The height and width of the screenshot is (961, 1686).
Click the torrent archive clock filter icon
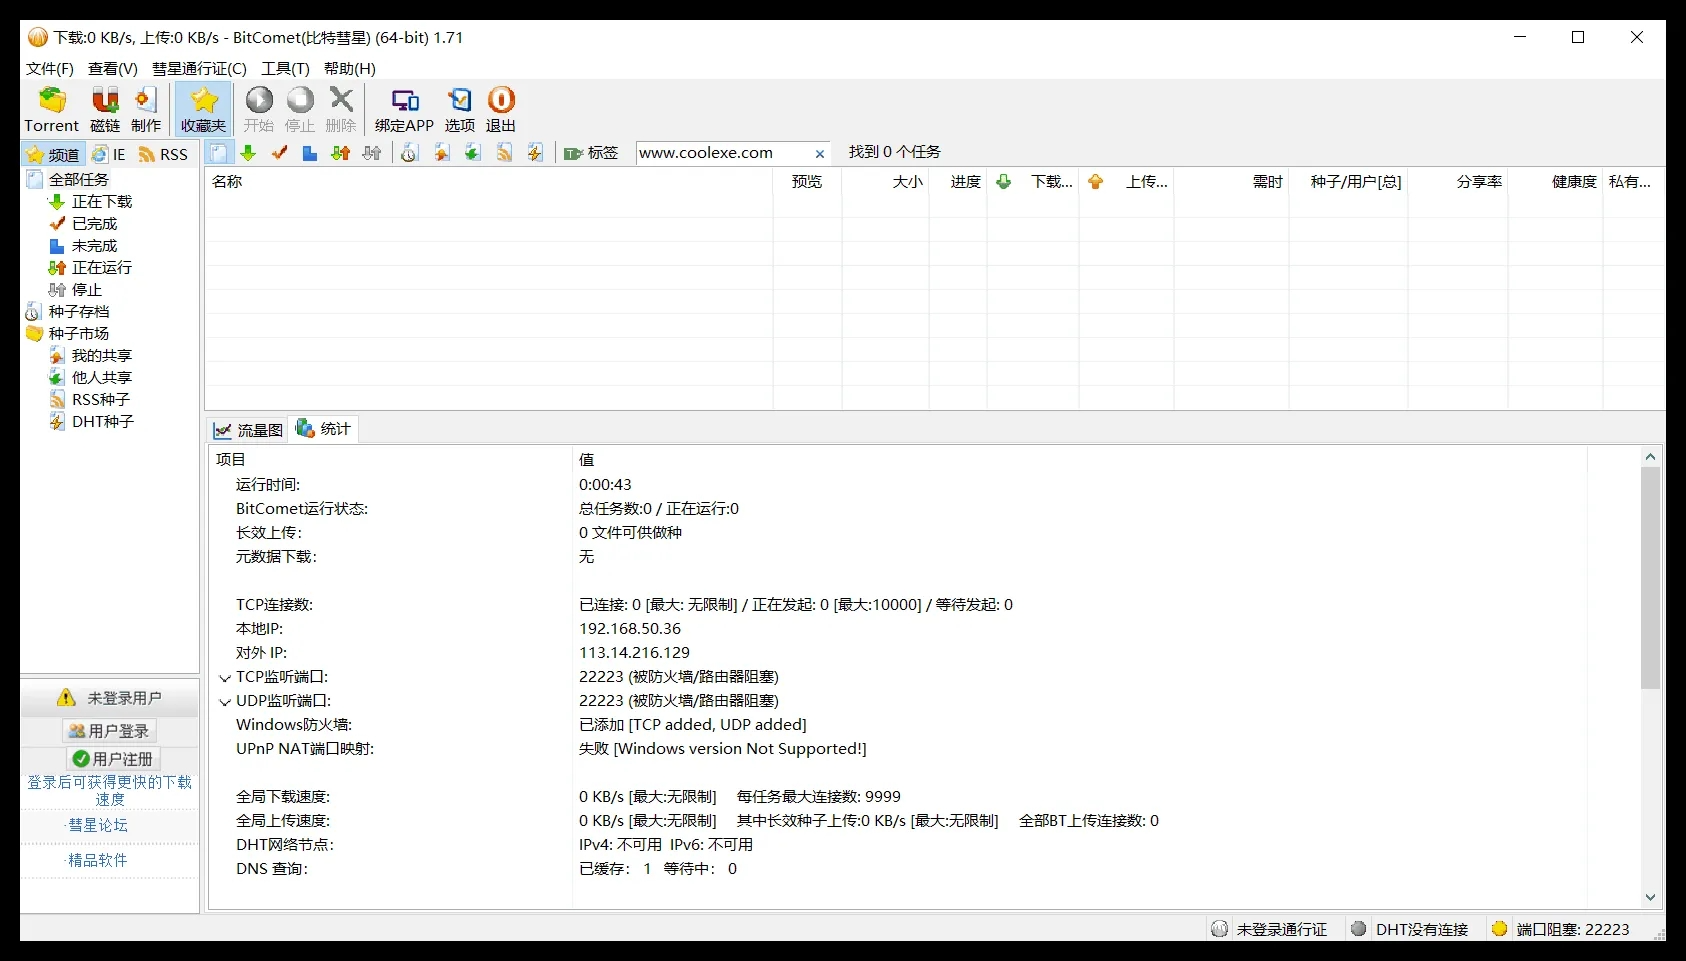coord(410,153)
